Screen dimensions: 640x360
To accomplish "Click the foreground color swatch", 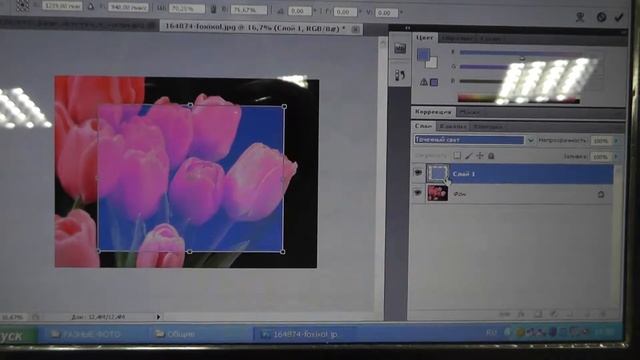I will click(423, 55).
